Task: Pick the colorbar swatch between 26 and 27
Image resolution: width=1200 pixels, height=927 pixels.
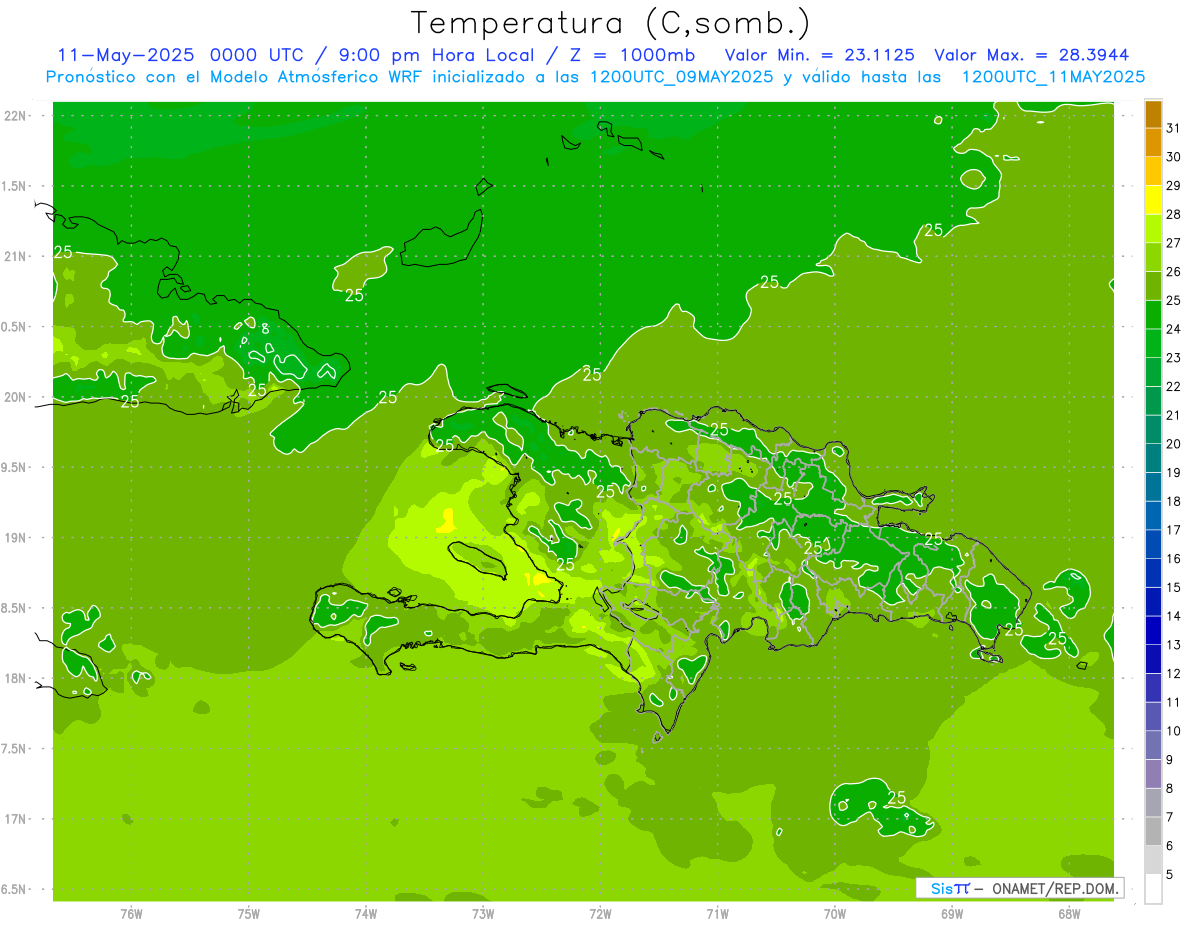Action: [1153, 257]
